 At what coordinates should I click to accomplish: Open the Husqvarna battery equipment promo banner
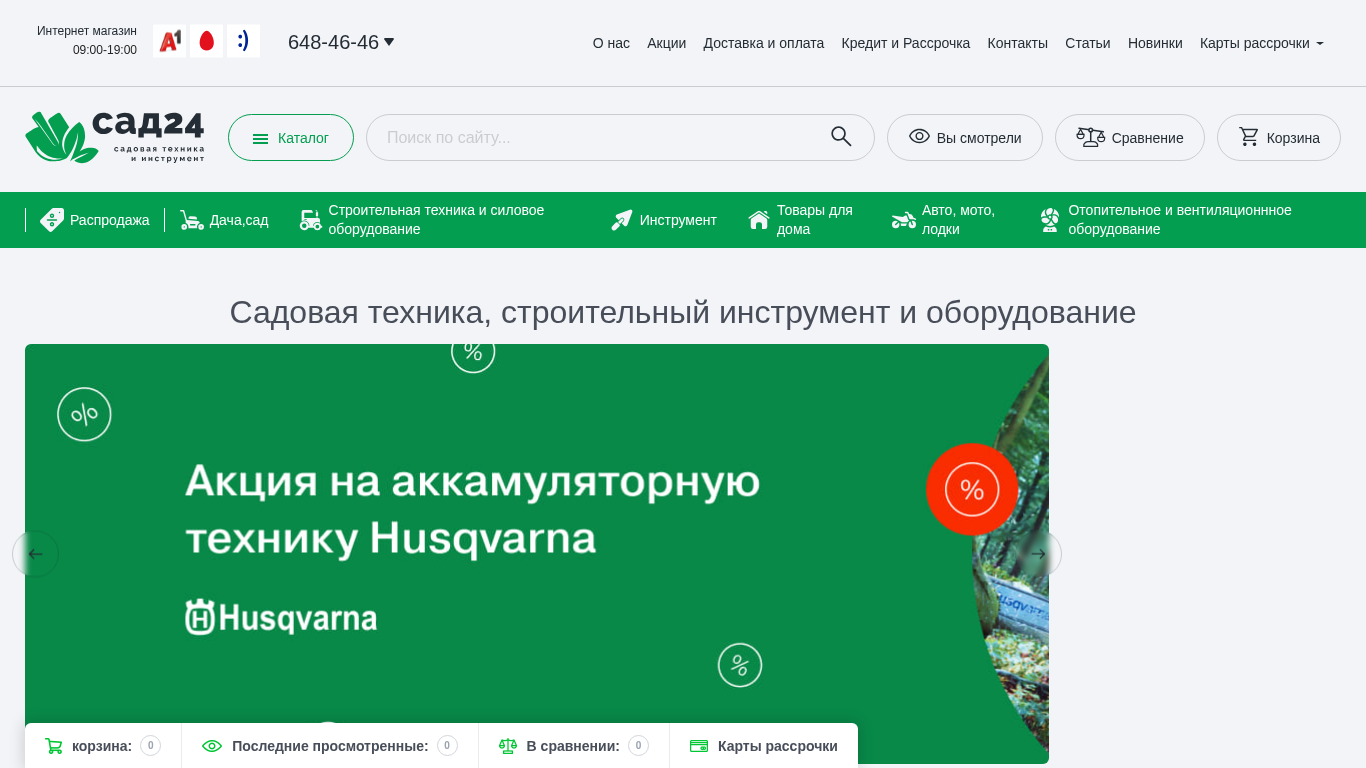coord(537,554)
